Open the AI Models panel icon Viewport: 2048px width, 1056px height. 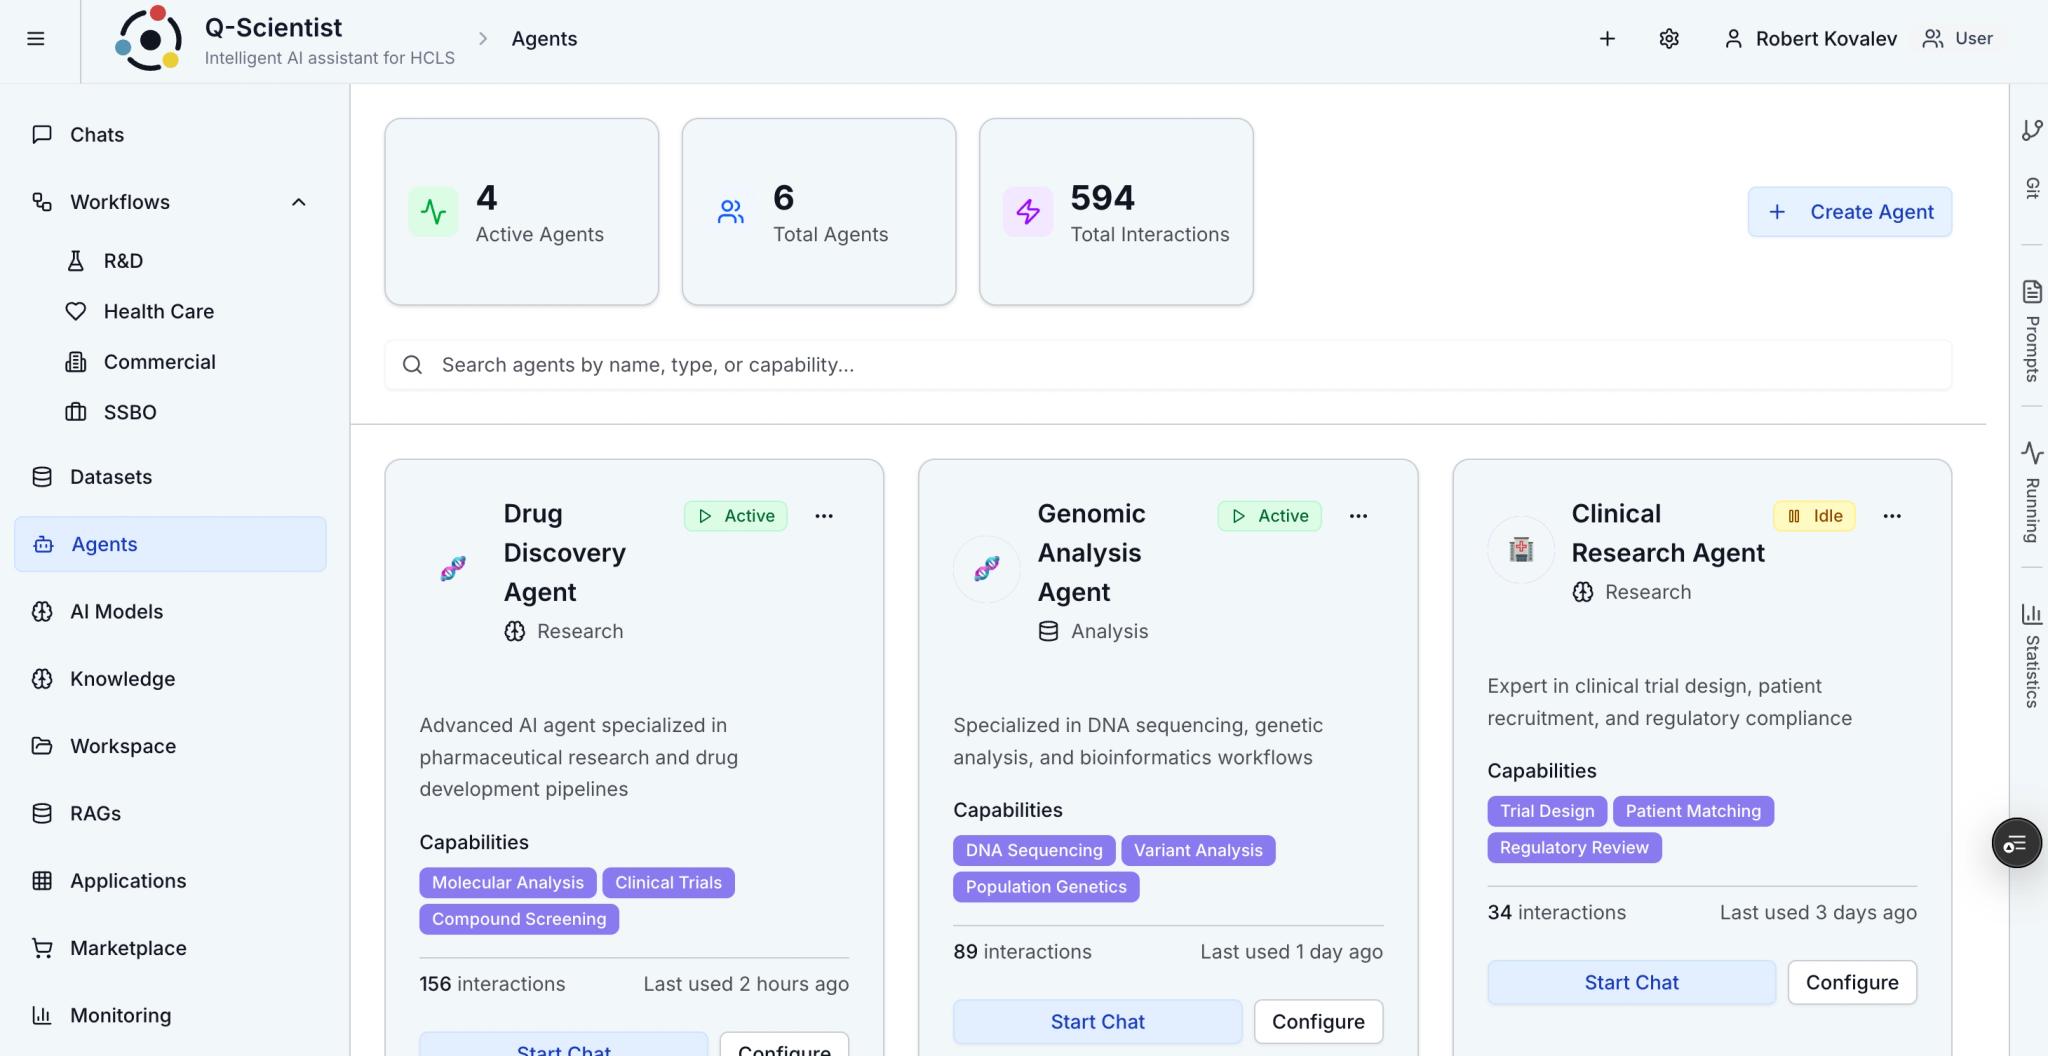click(x=41, y=611)
